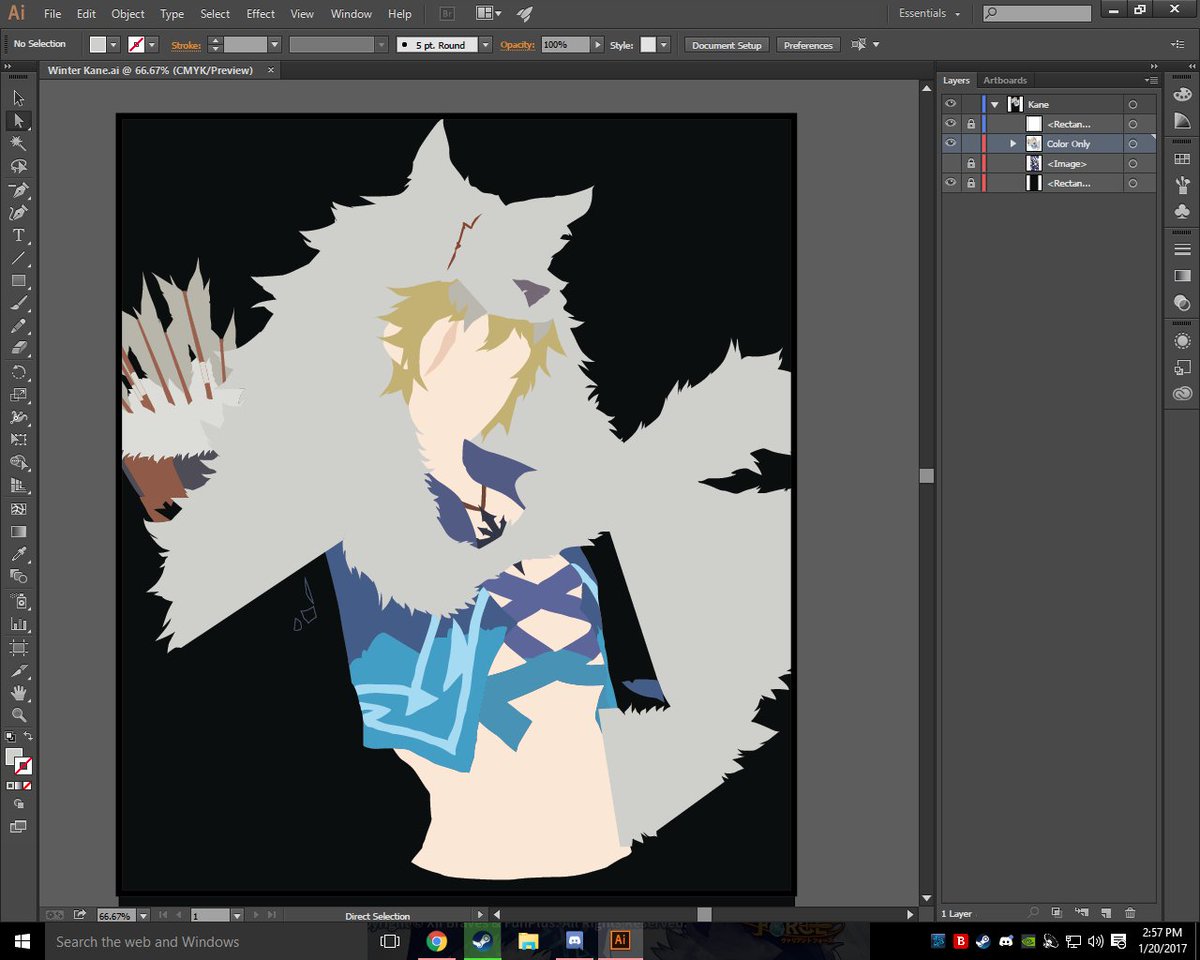Click the Document Setup button
Viewport: 1200px width, 960px height.
pos(727,45)
